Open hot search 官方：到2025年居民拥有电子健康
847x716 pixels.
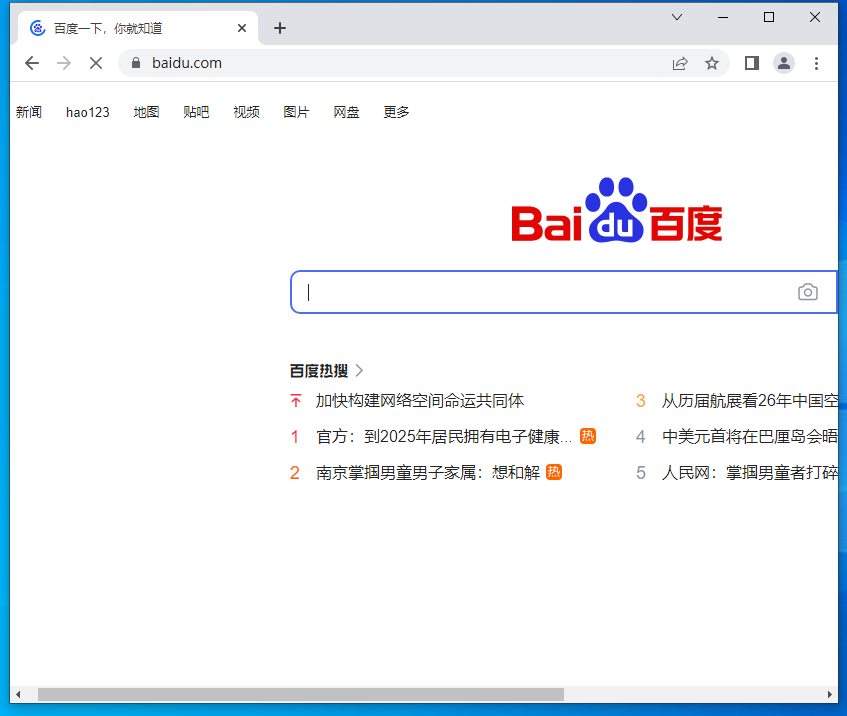[x=443, y=437]
